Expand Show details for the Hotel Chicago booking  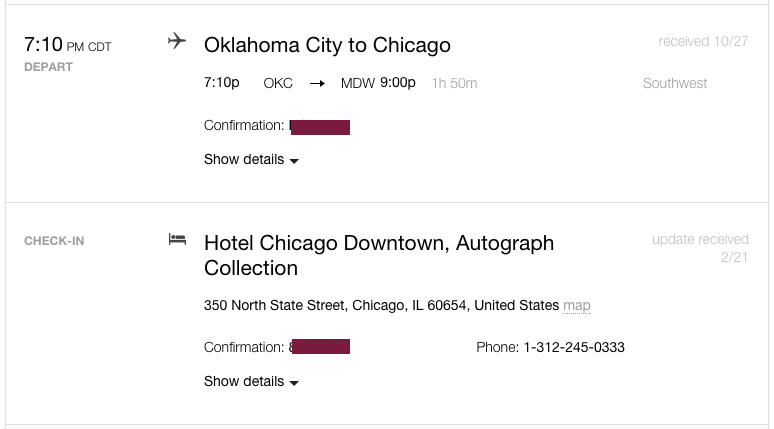click(251, 382)
